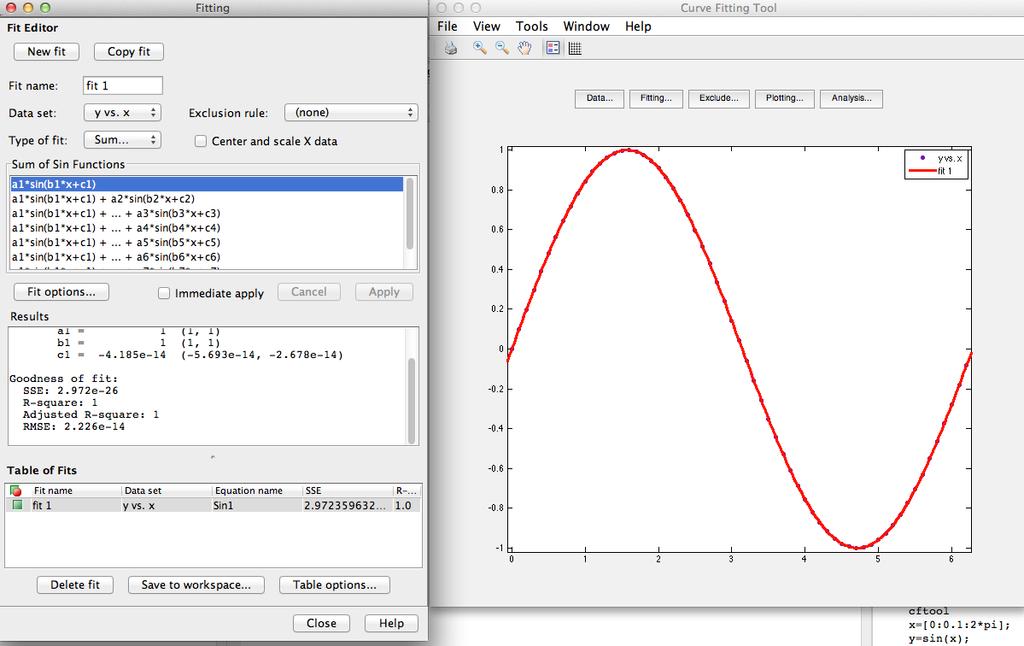Click the Apply button
Screen dimensions: 1024x646
tap(384, 292)
